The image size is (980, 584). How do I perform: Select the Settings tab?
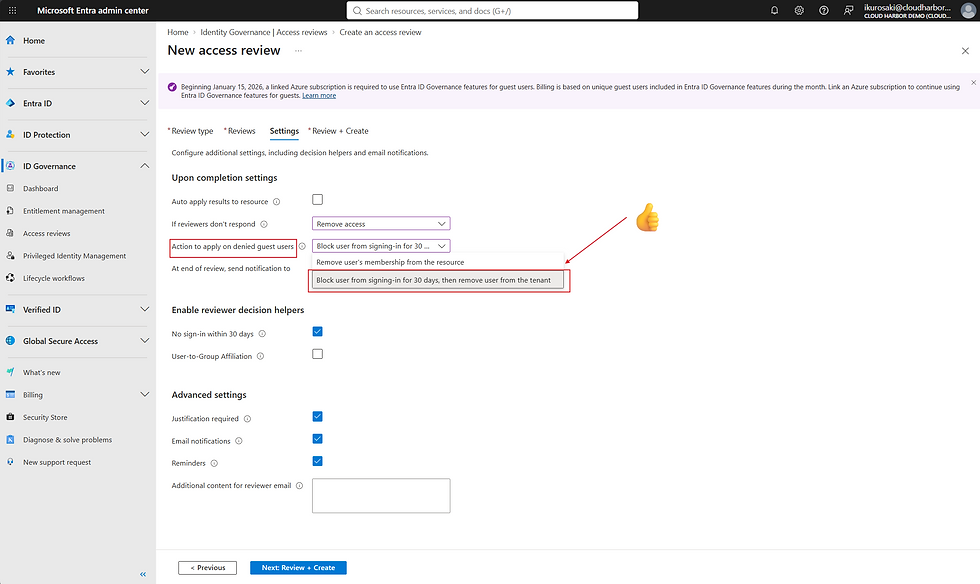coord(284,131)
